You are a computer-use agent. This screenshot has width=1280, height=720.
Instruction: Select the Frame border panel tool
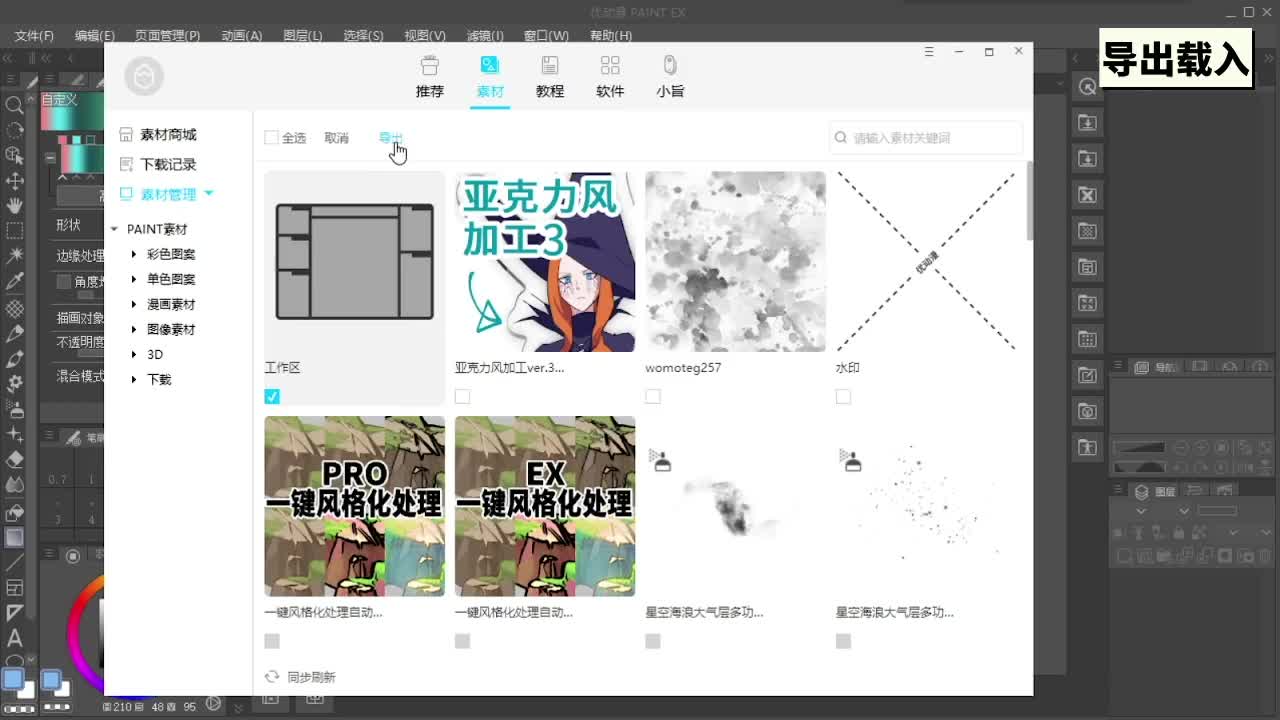(15, 588)
